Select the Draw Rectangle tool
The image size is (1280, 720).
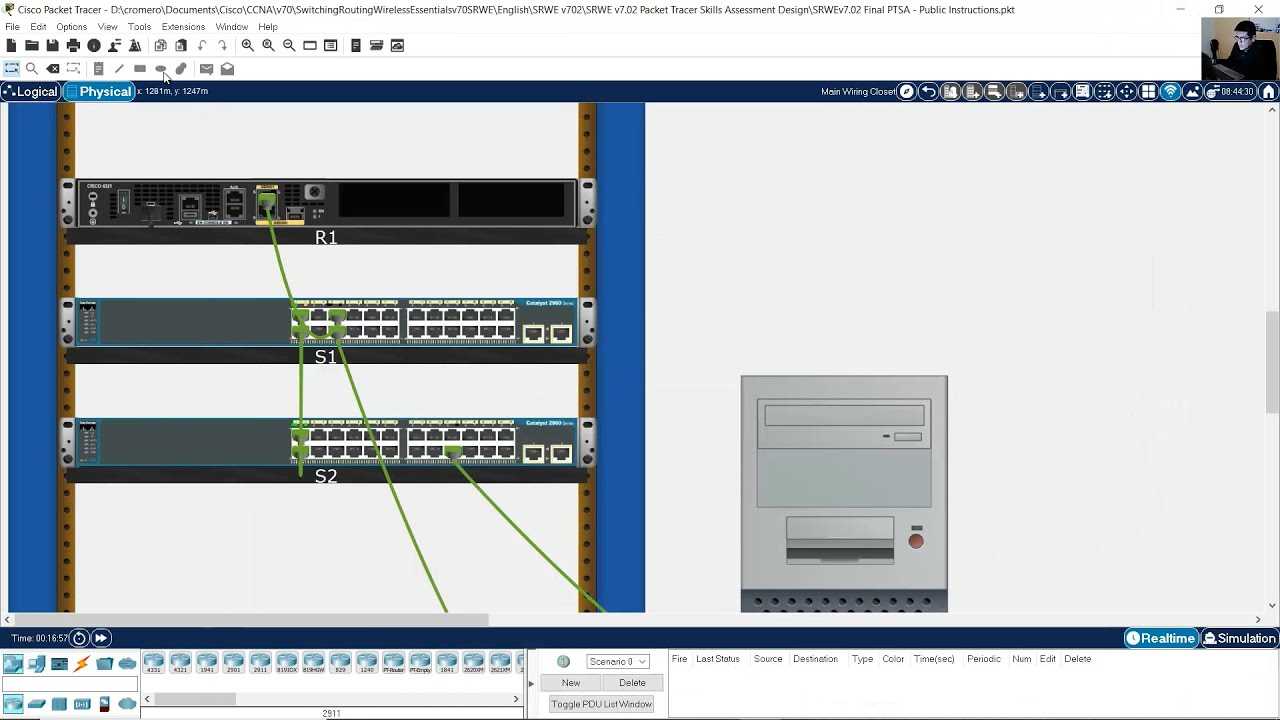140,69
